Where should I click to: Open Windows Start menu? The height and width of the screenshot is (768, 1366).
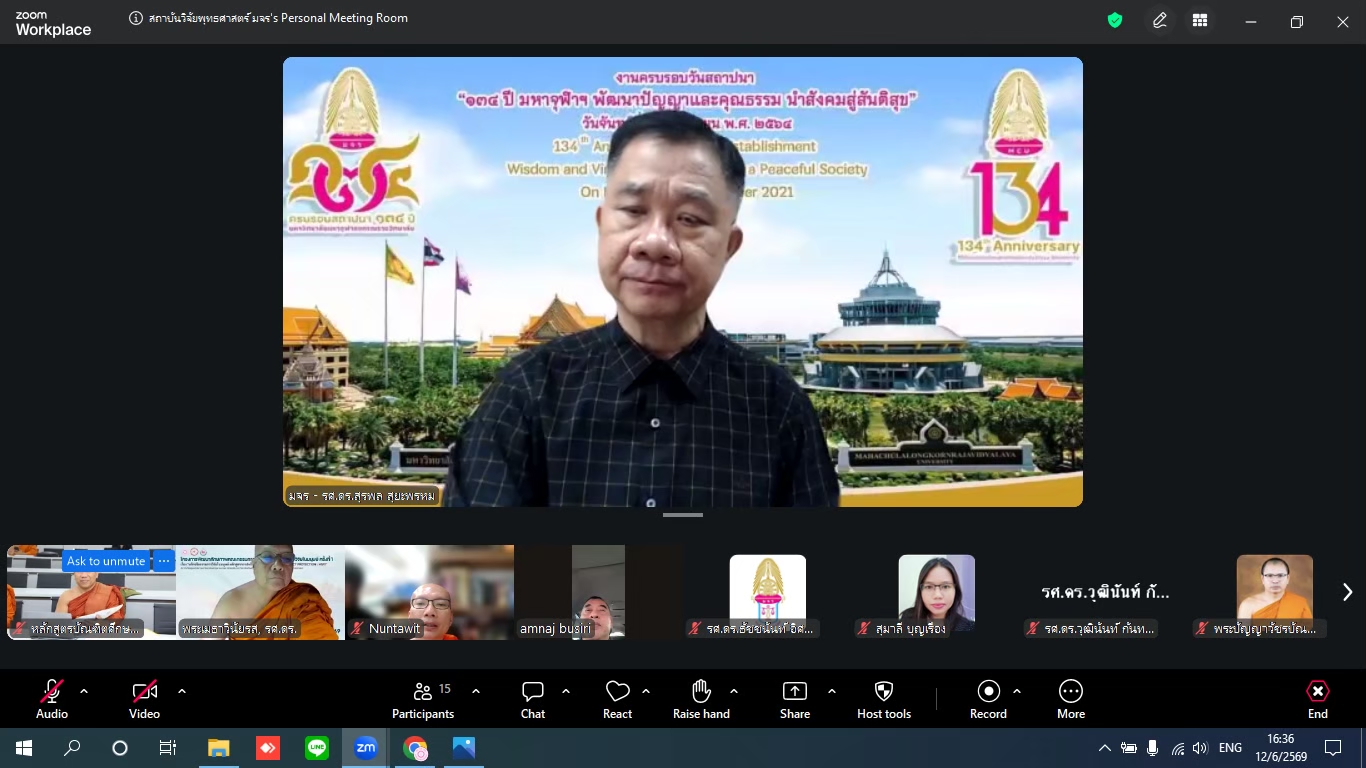click(24, 748)
